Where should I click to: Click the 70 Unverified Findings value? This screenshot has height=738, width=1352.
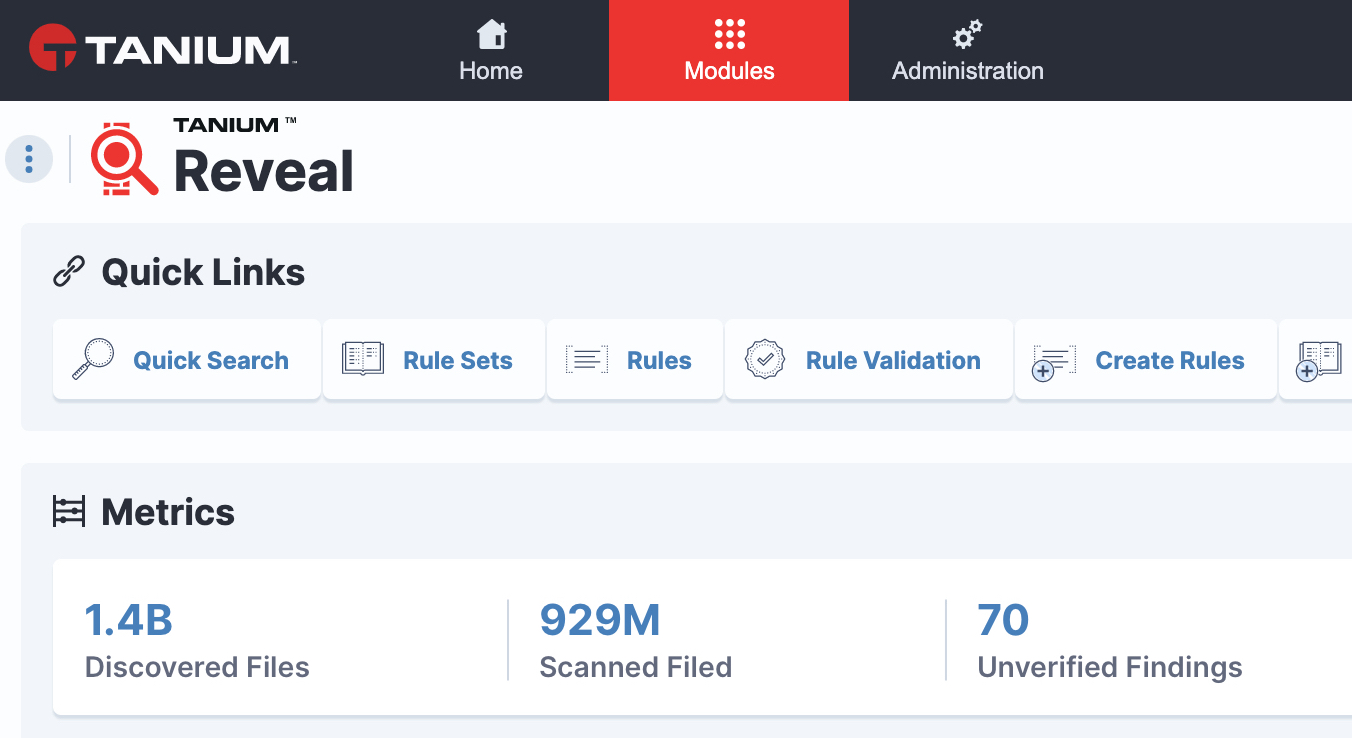point(1003,620)
